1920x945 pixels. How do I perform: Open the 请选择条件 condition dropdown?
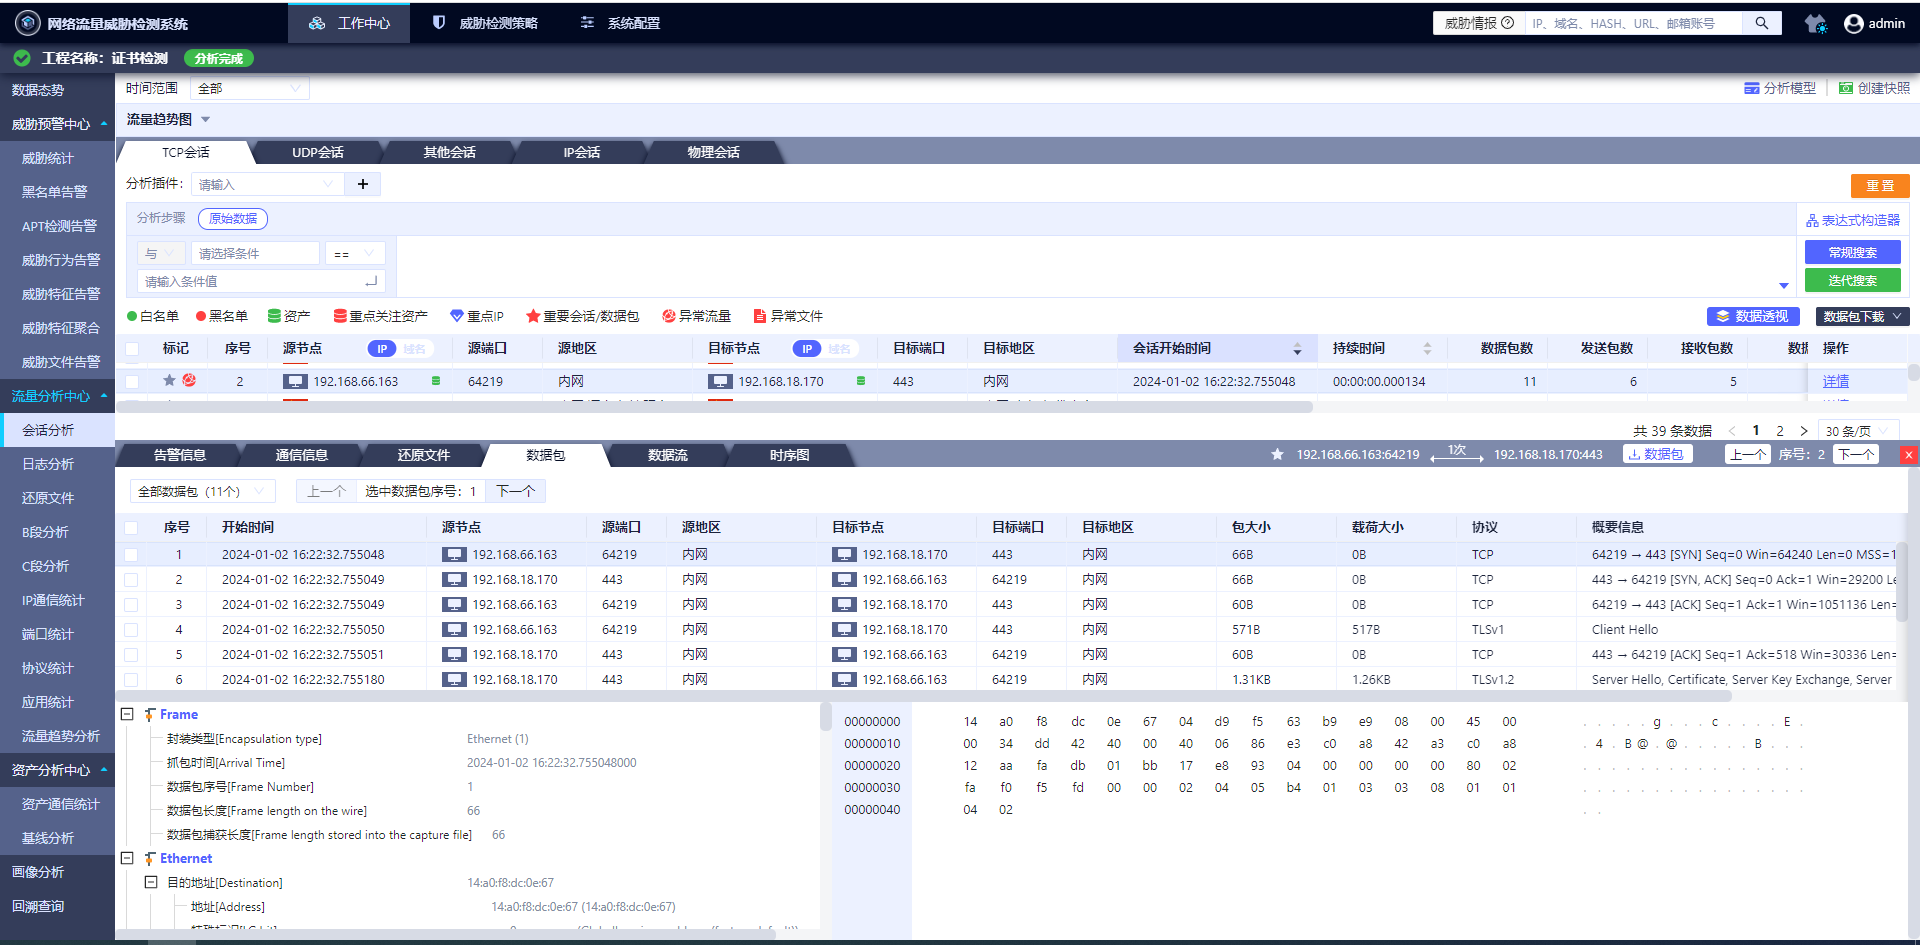[255, 253]
